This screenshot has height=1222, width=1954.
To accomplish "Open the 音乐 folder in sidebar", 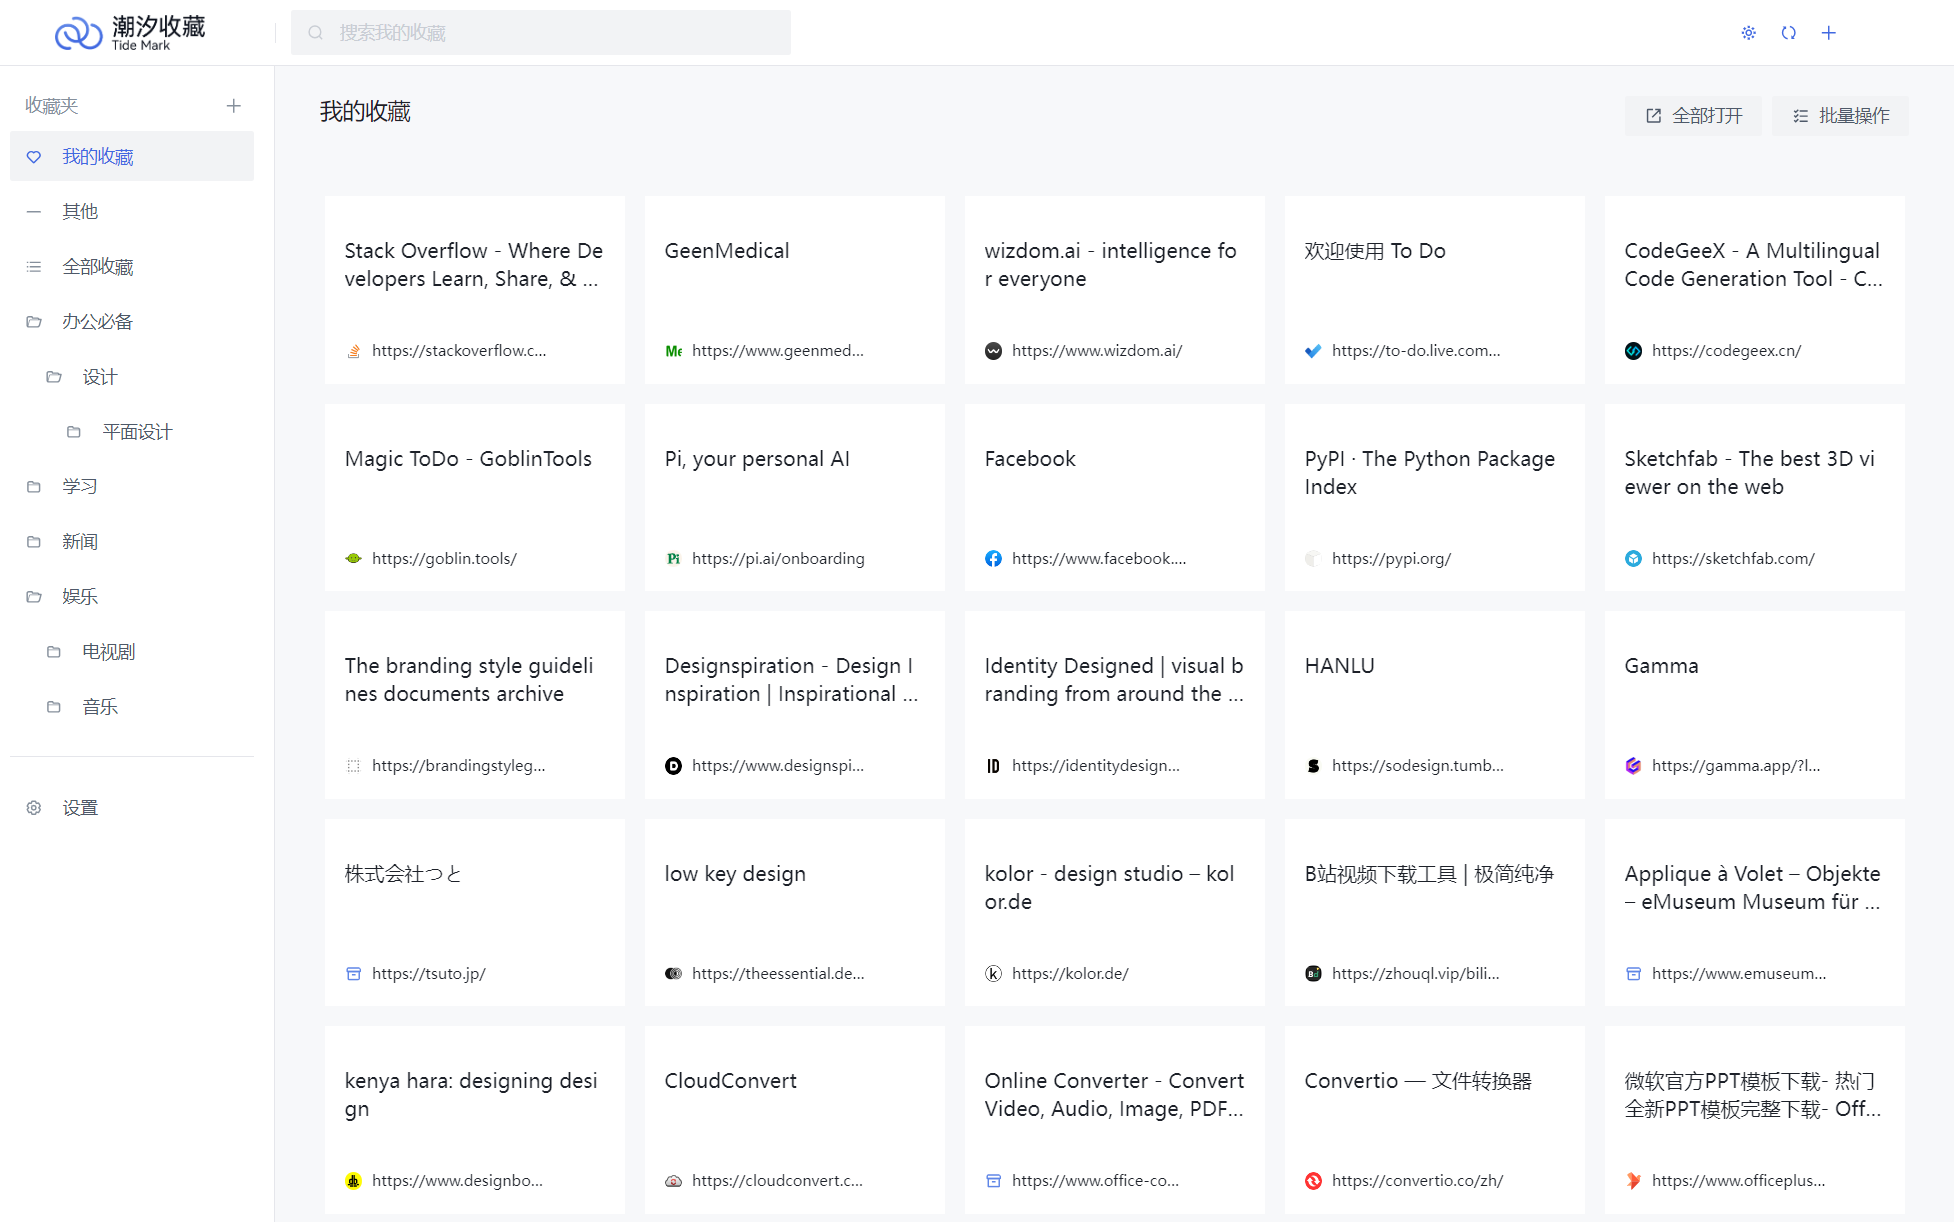I will 99,707.
